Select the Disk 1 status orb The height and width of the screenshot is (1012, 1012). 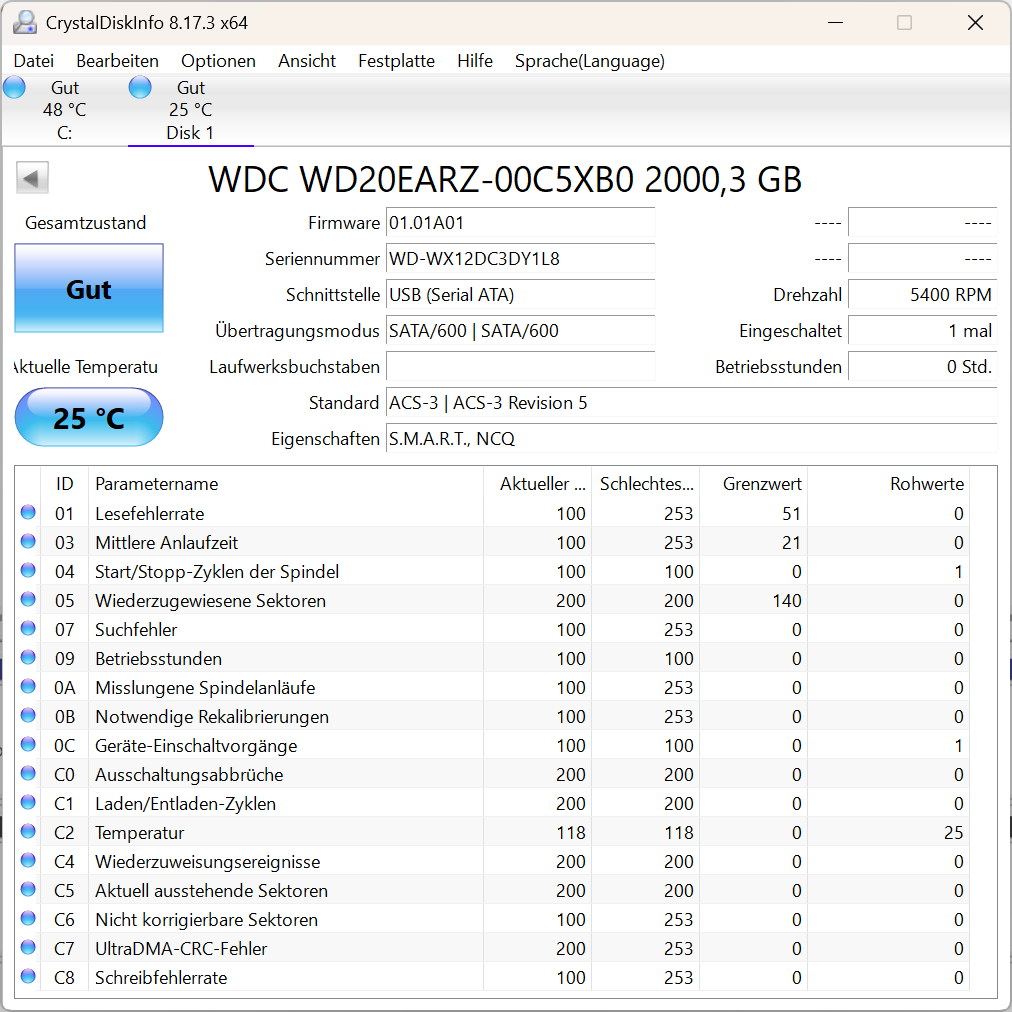point(140,87)
